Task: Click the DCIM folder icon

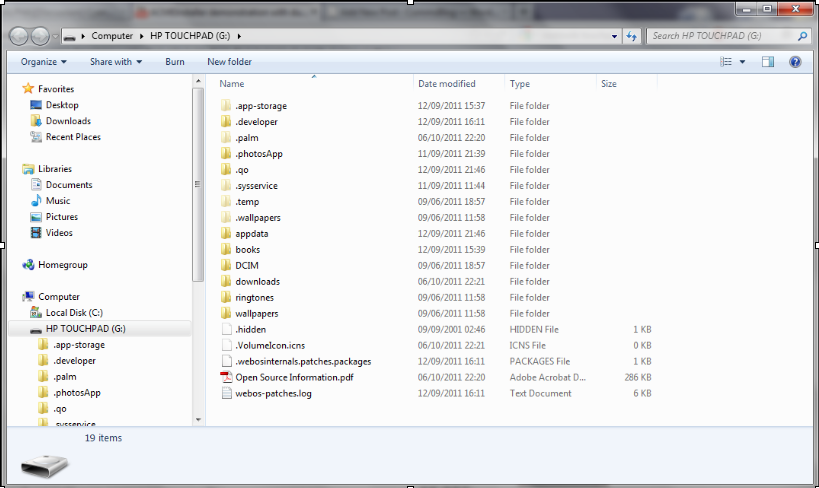Action: [x=226, y=265]
